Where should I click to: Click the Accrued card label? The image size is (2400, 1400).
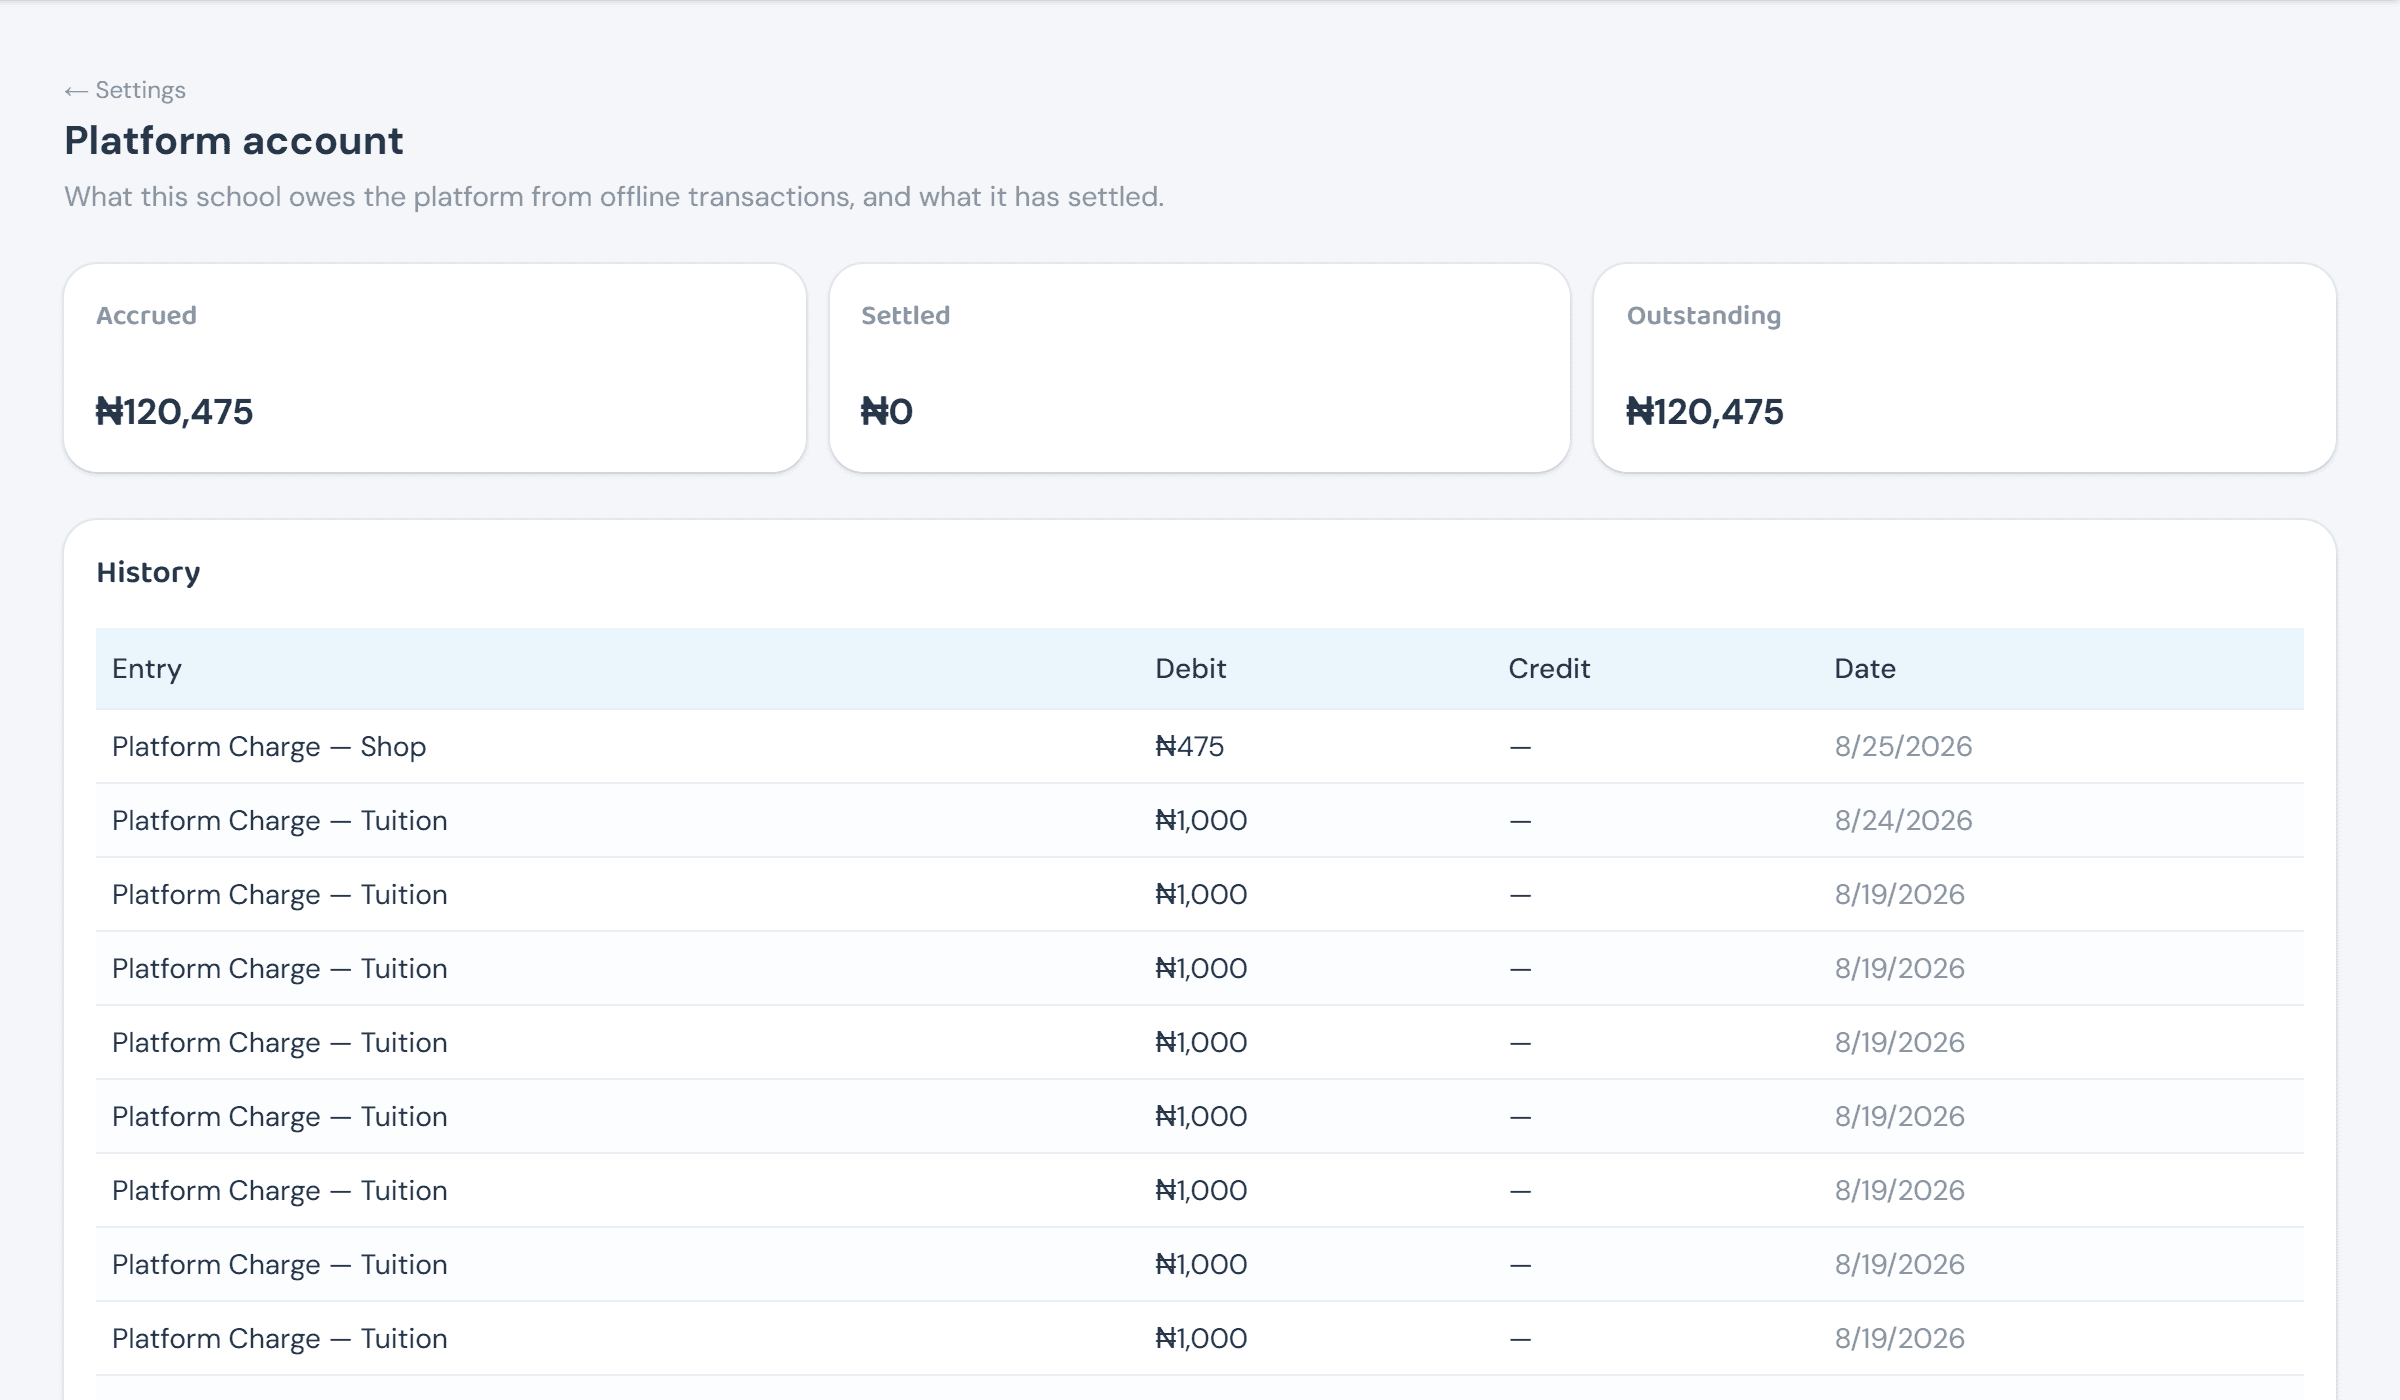(146, 315)
